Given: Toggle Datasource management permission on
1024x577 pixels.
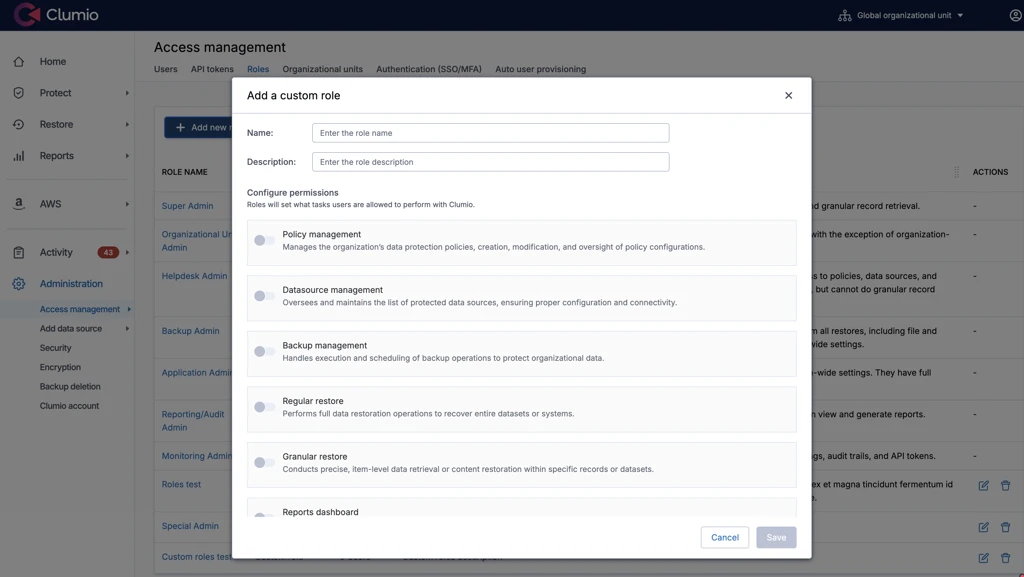Looking at the screenshot, I should (264, 296).
